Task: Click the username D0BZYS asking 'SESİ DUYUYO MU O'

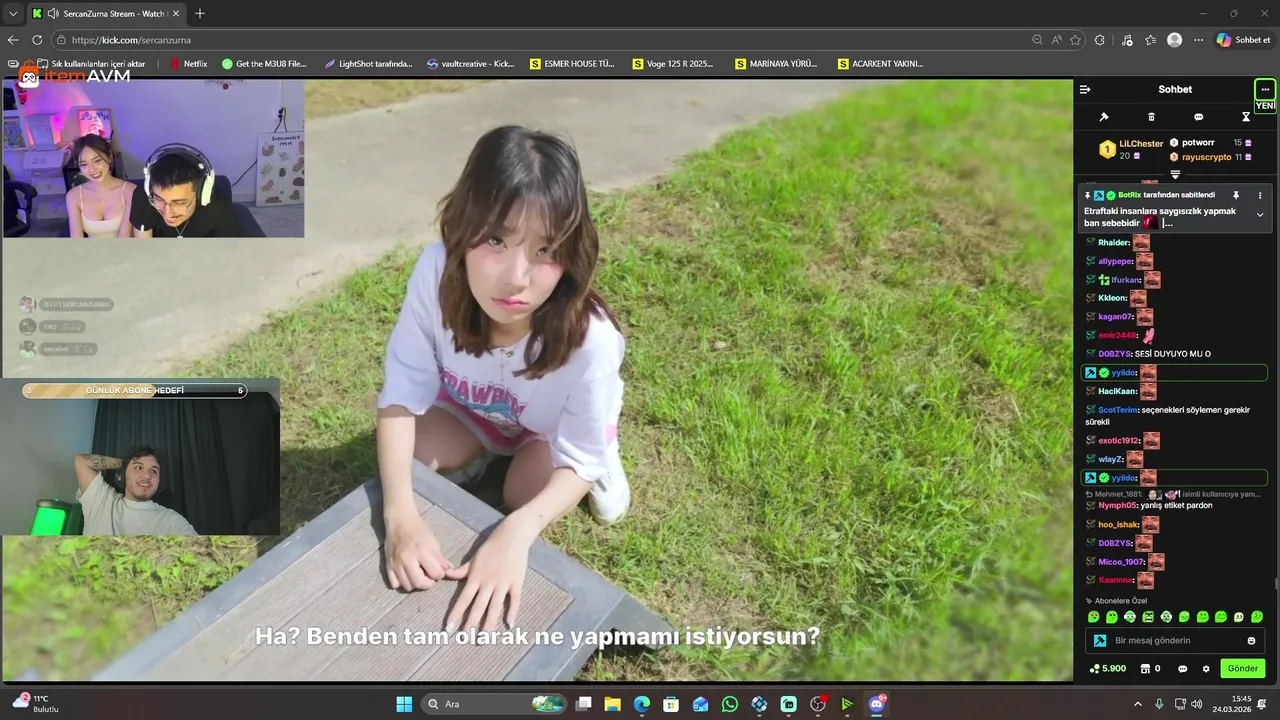Action: pyautogui.click(x=1114, y=354)
